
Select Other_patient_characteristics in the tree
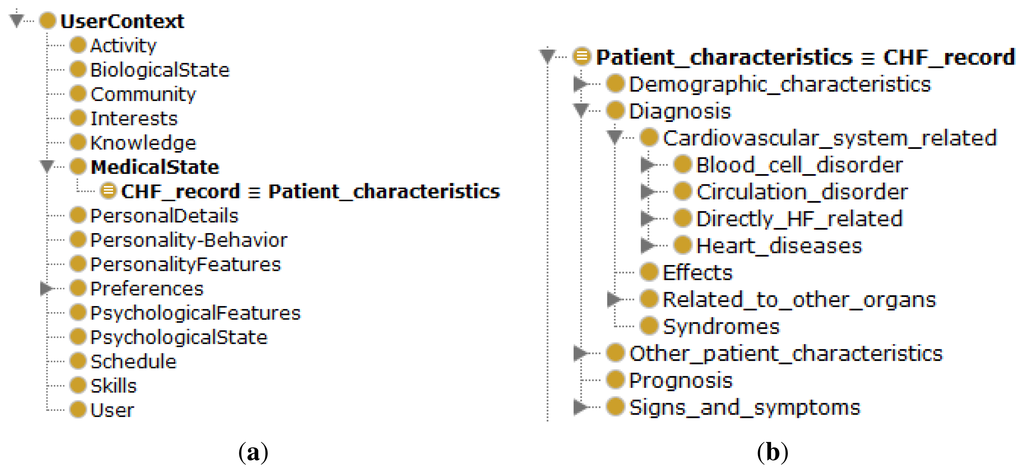[785, 353]
